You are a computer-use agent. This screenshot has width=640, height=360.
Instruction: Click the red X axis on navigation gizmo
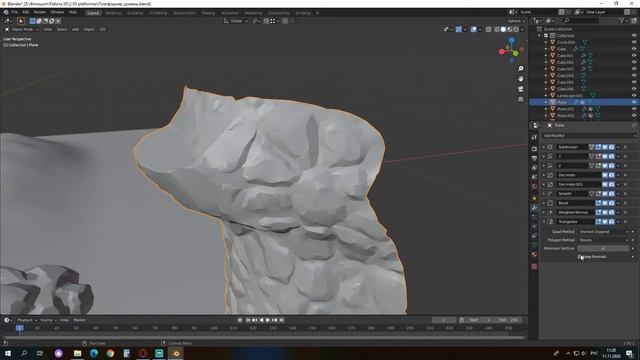point(502,51)
